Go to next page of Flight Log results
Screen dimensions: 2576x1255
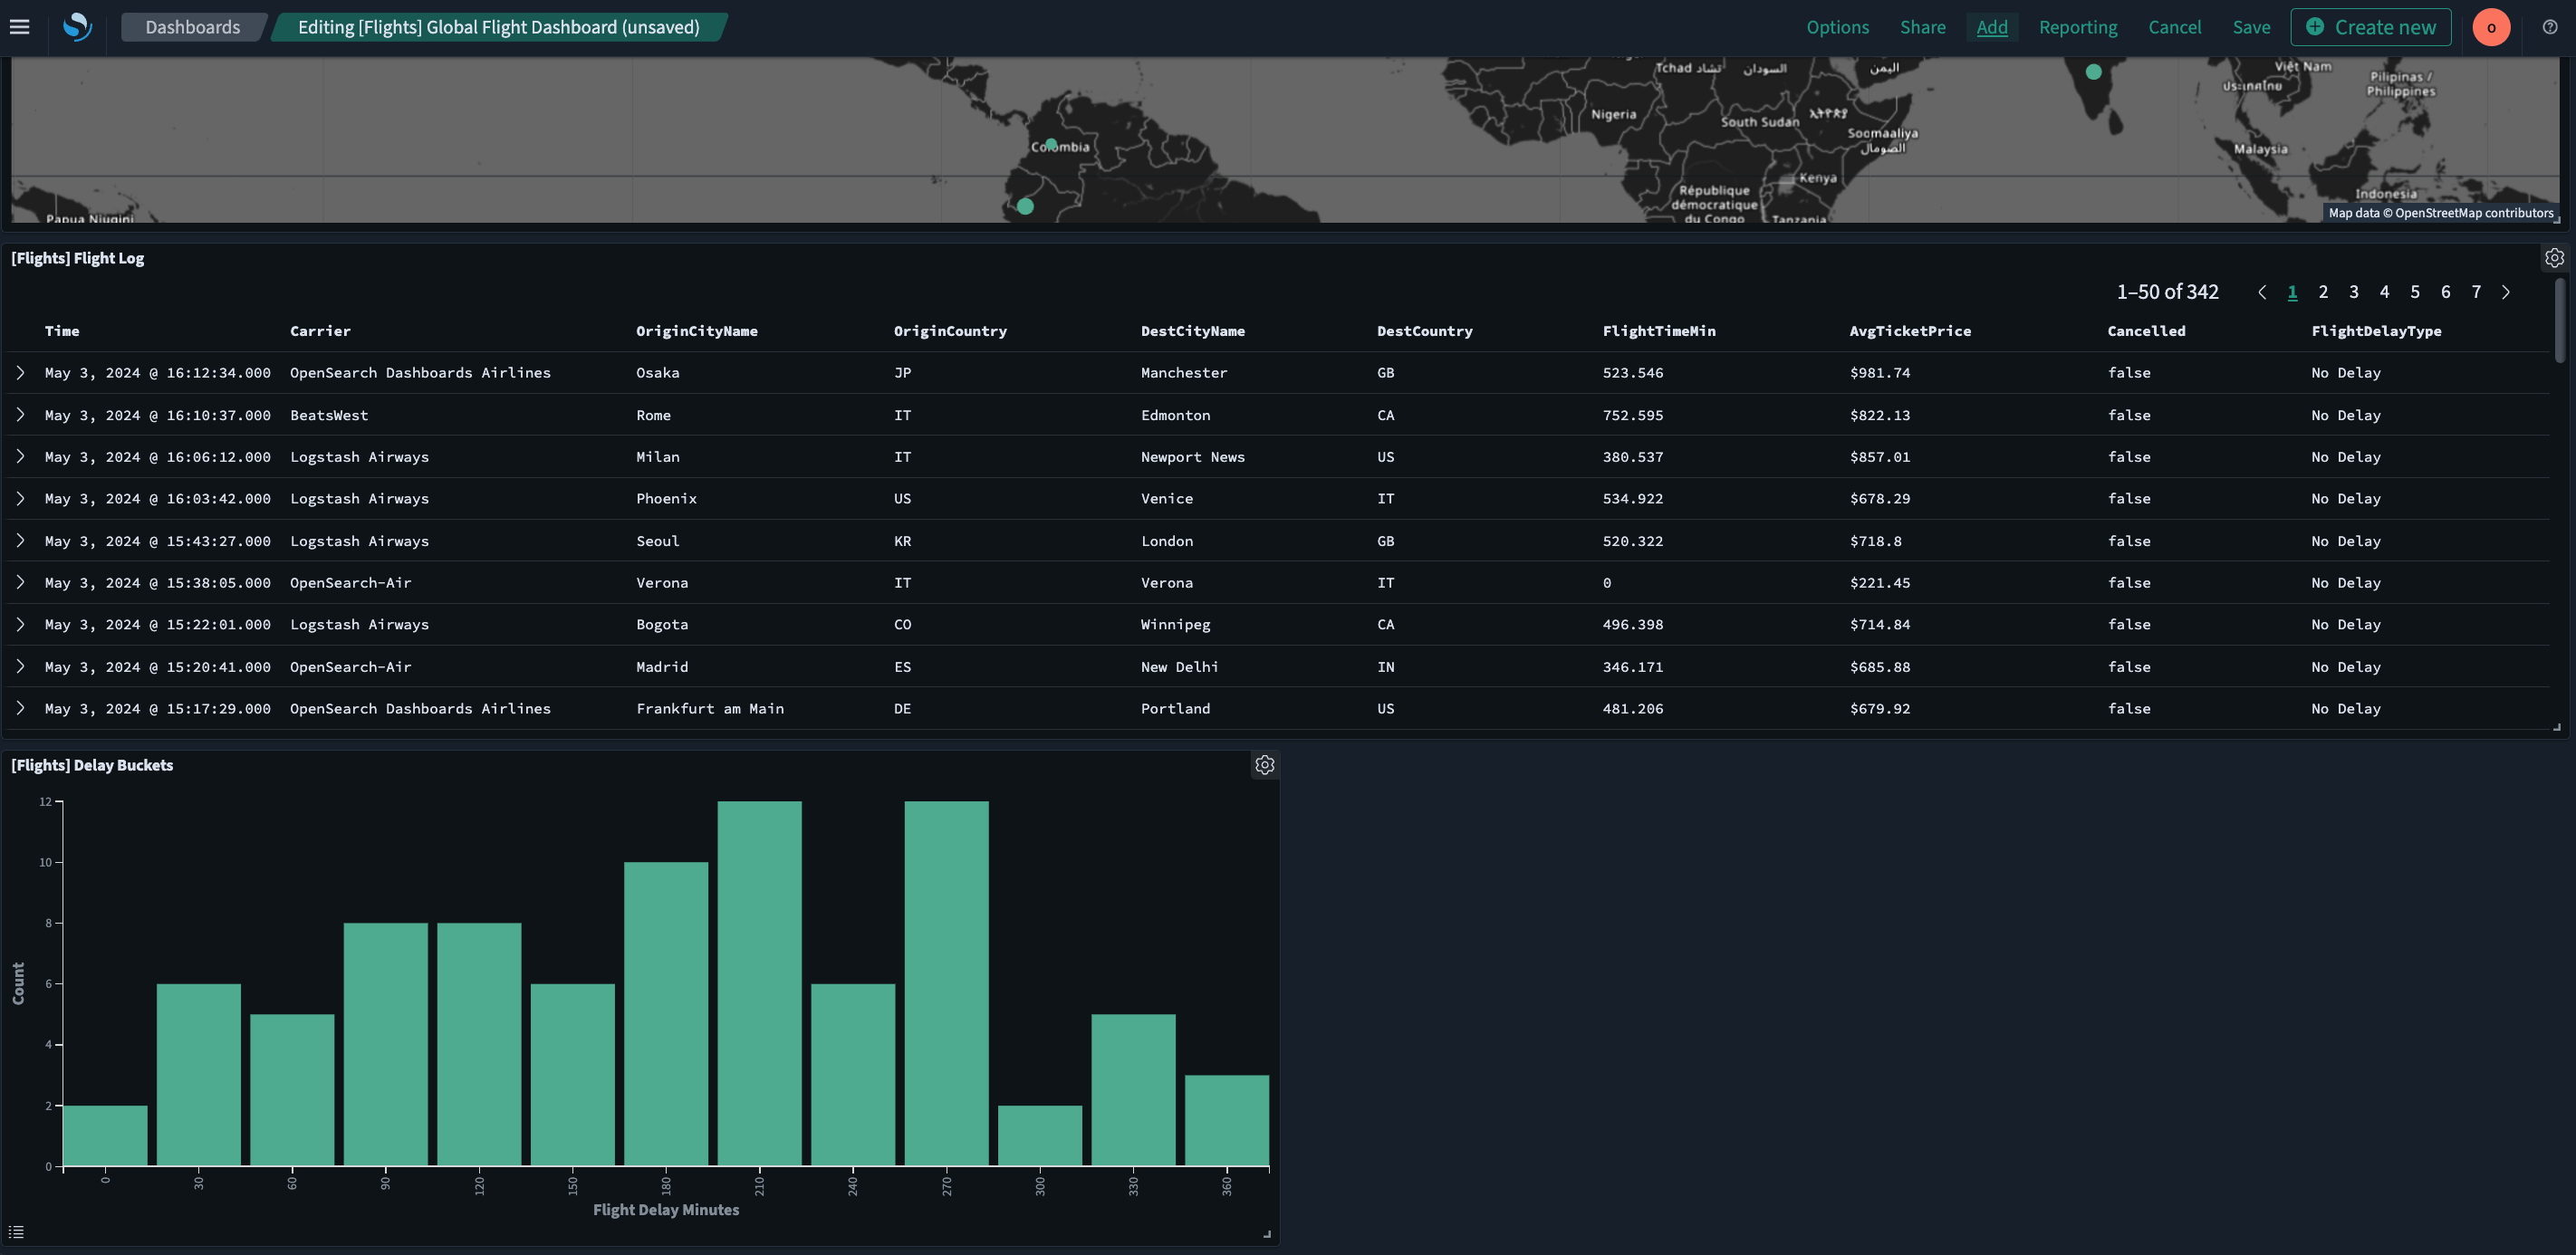(2506, 291)
